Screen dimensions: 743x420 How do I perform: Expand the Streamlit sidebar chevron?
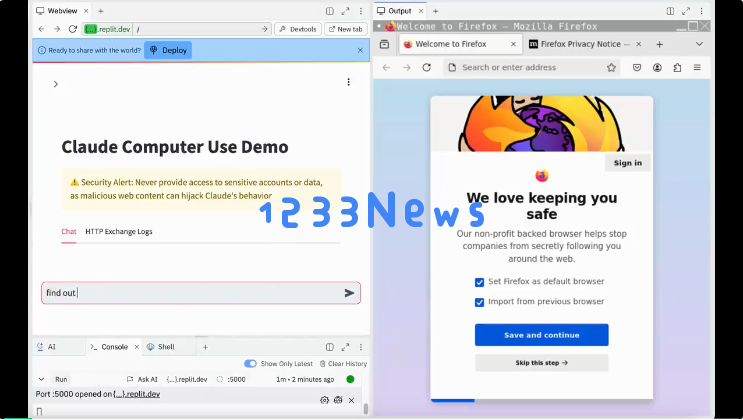(x=56, y=84)
